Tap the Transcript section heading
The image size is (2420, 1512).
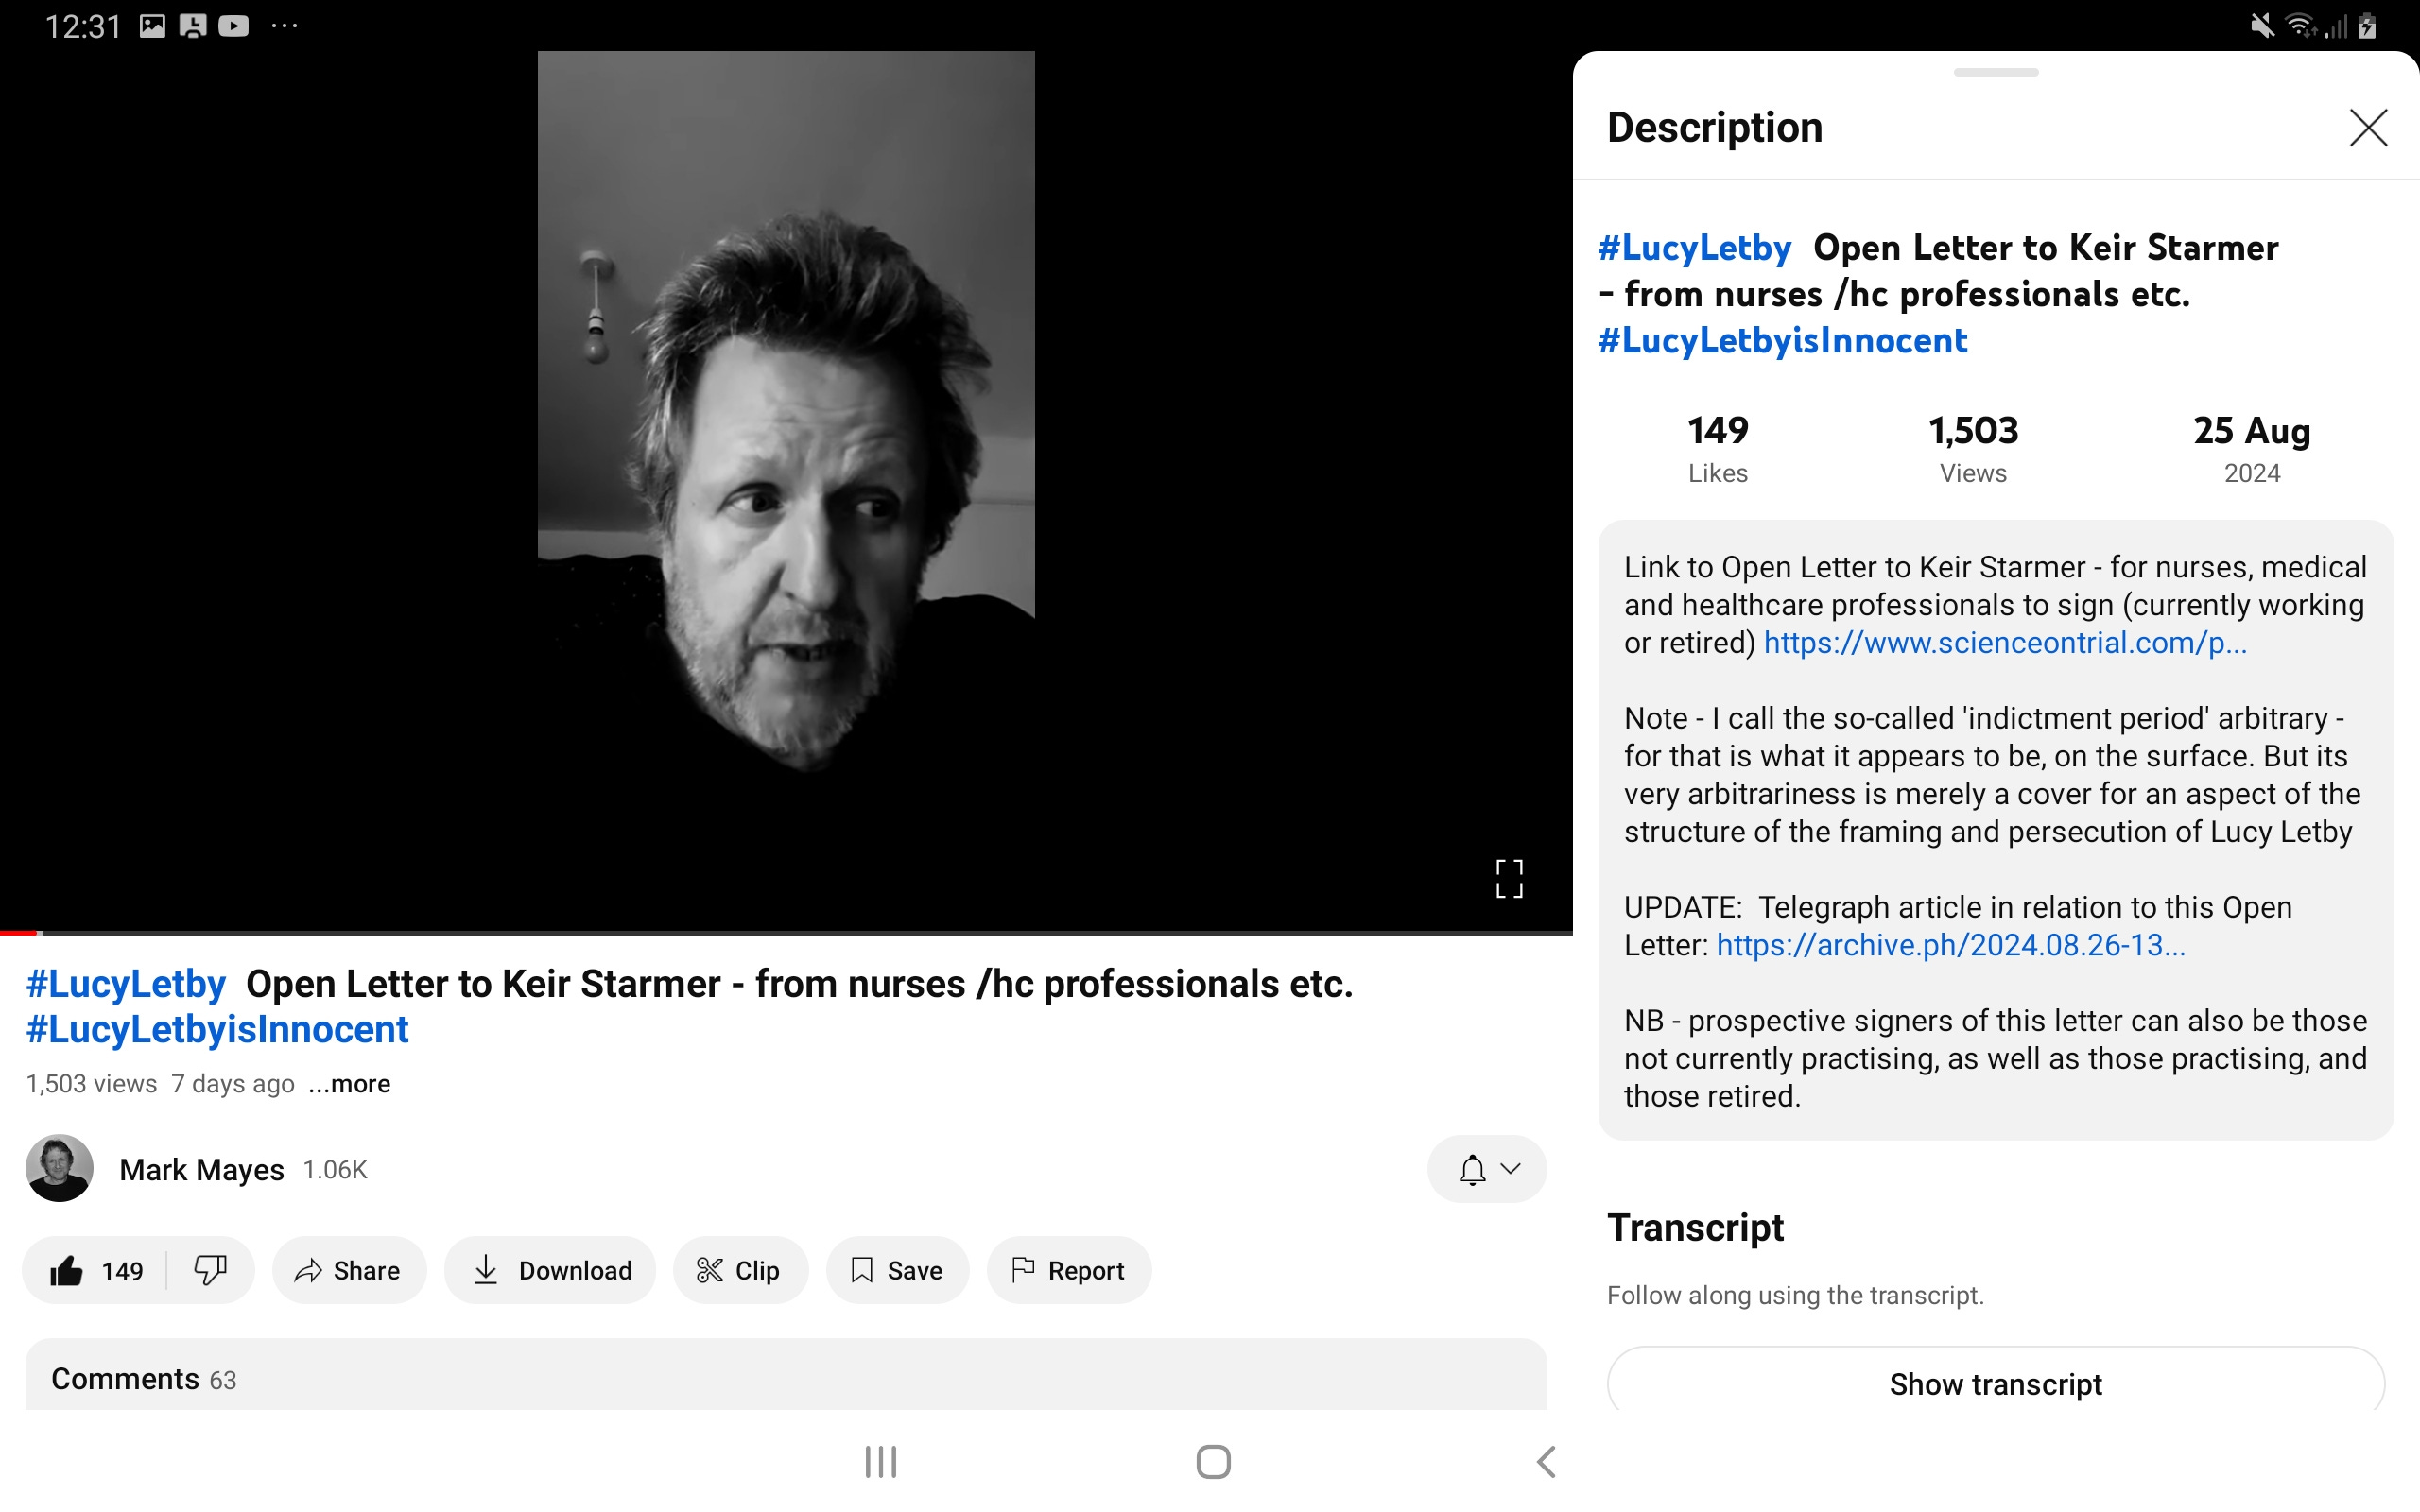pos(1695,1227)
